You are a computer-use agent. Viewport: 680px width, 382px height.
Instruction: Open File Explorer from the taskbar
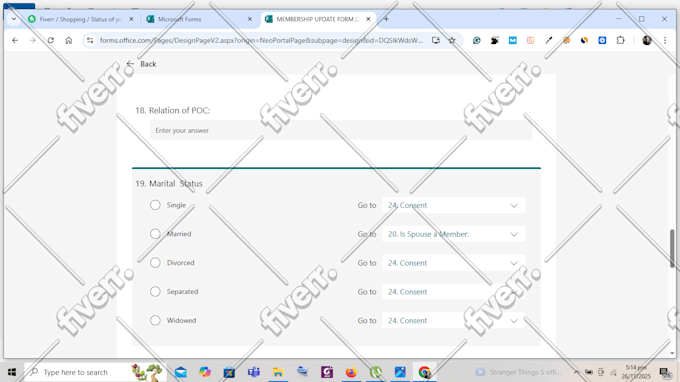pyautogui.click(x=278, y=372)
